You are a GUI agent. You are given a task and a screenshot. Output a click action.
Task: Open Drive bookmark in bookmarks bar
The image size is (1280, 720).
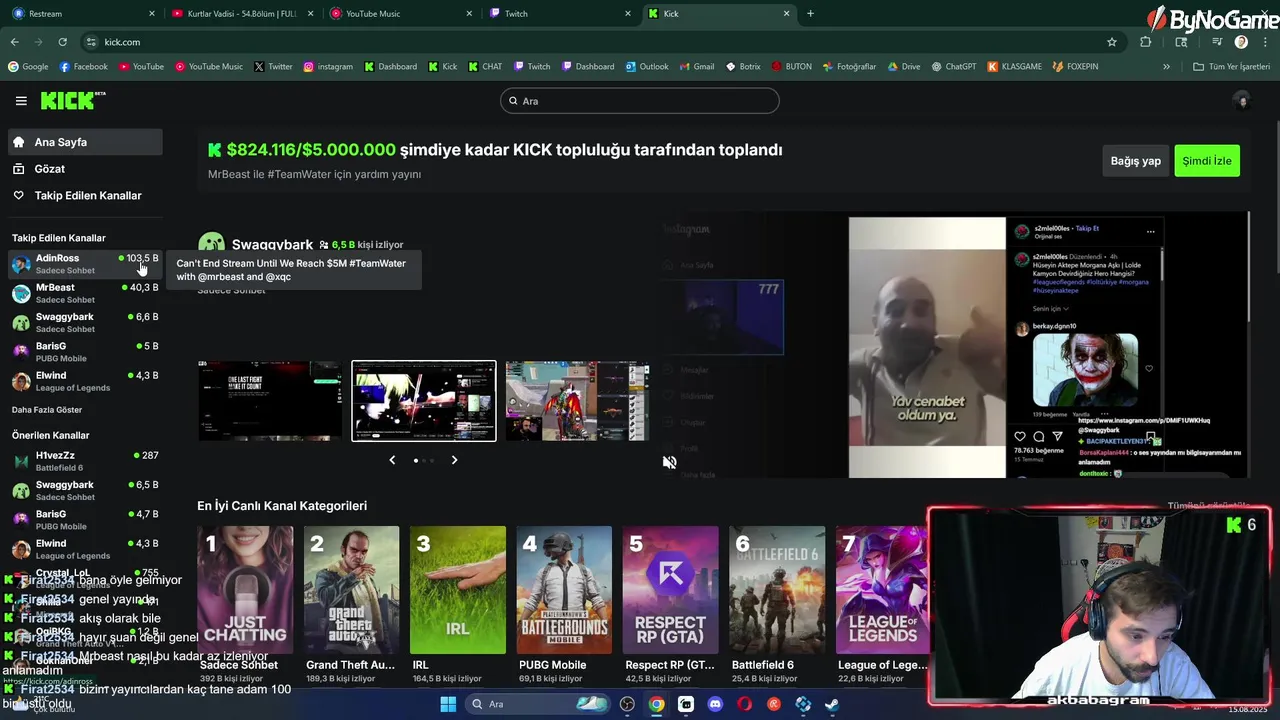click(903, 67)
